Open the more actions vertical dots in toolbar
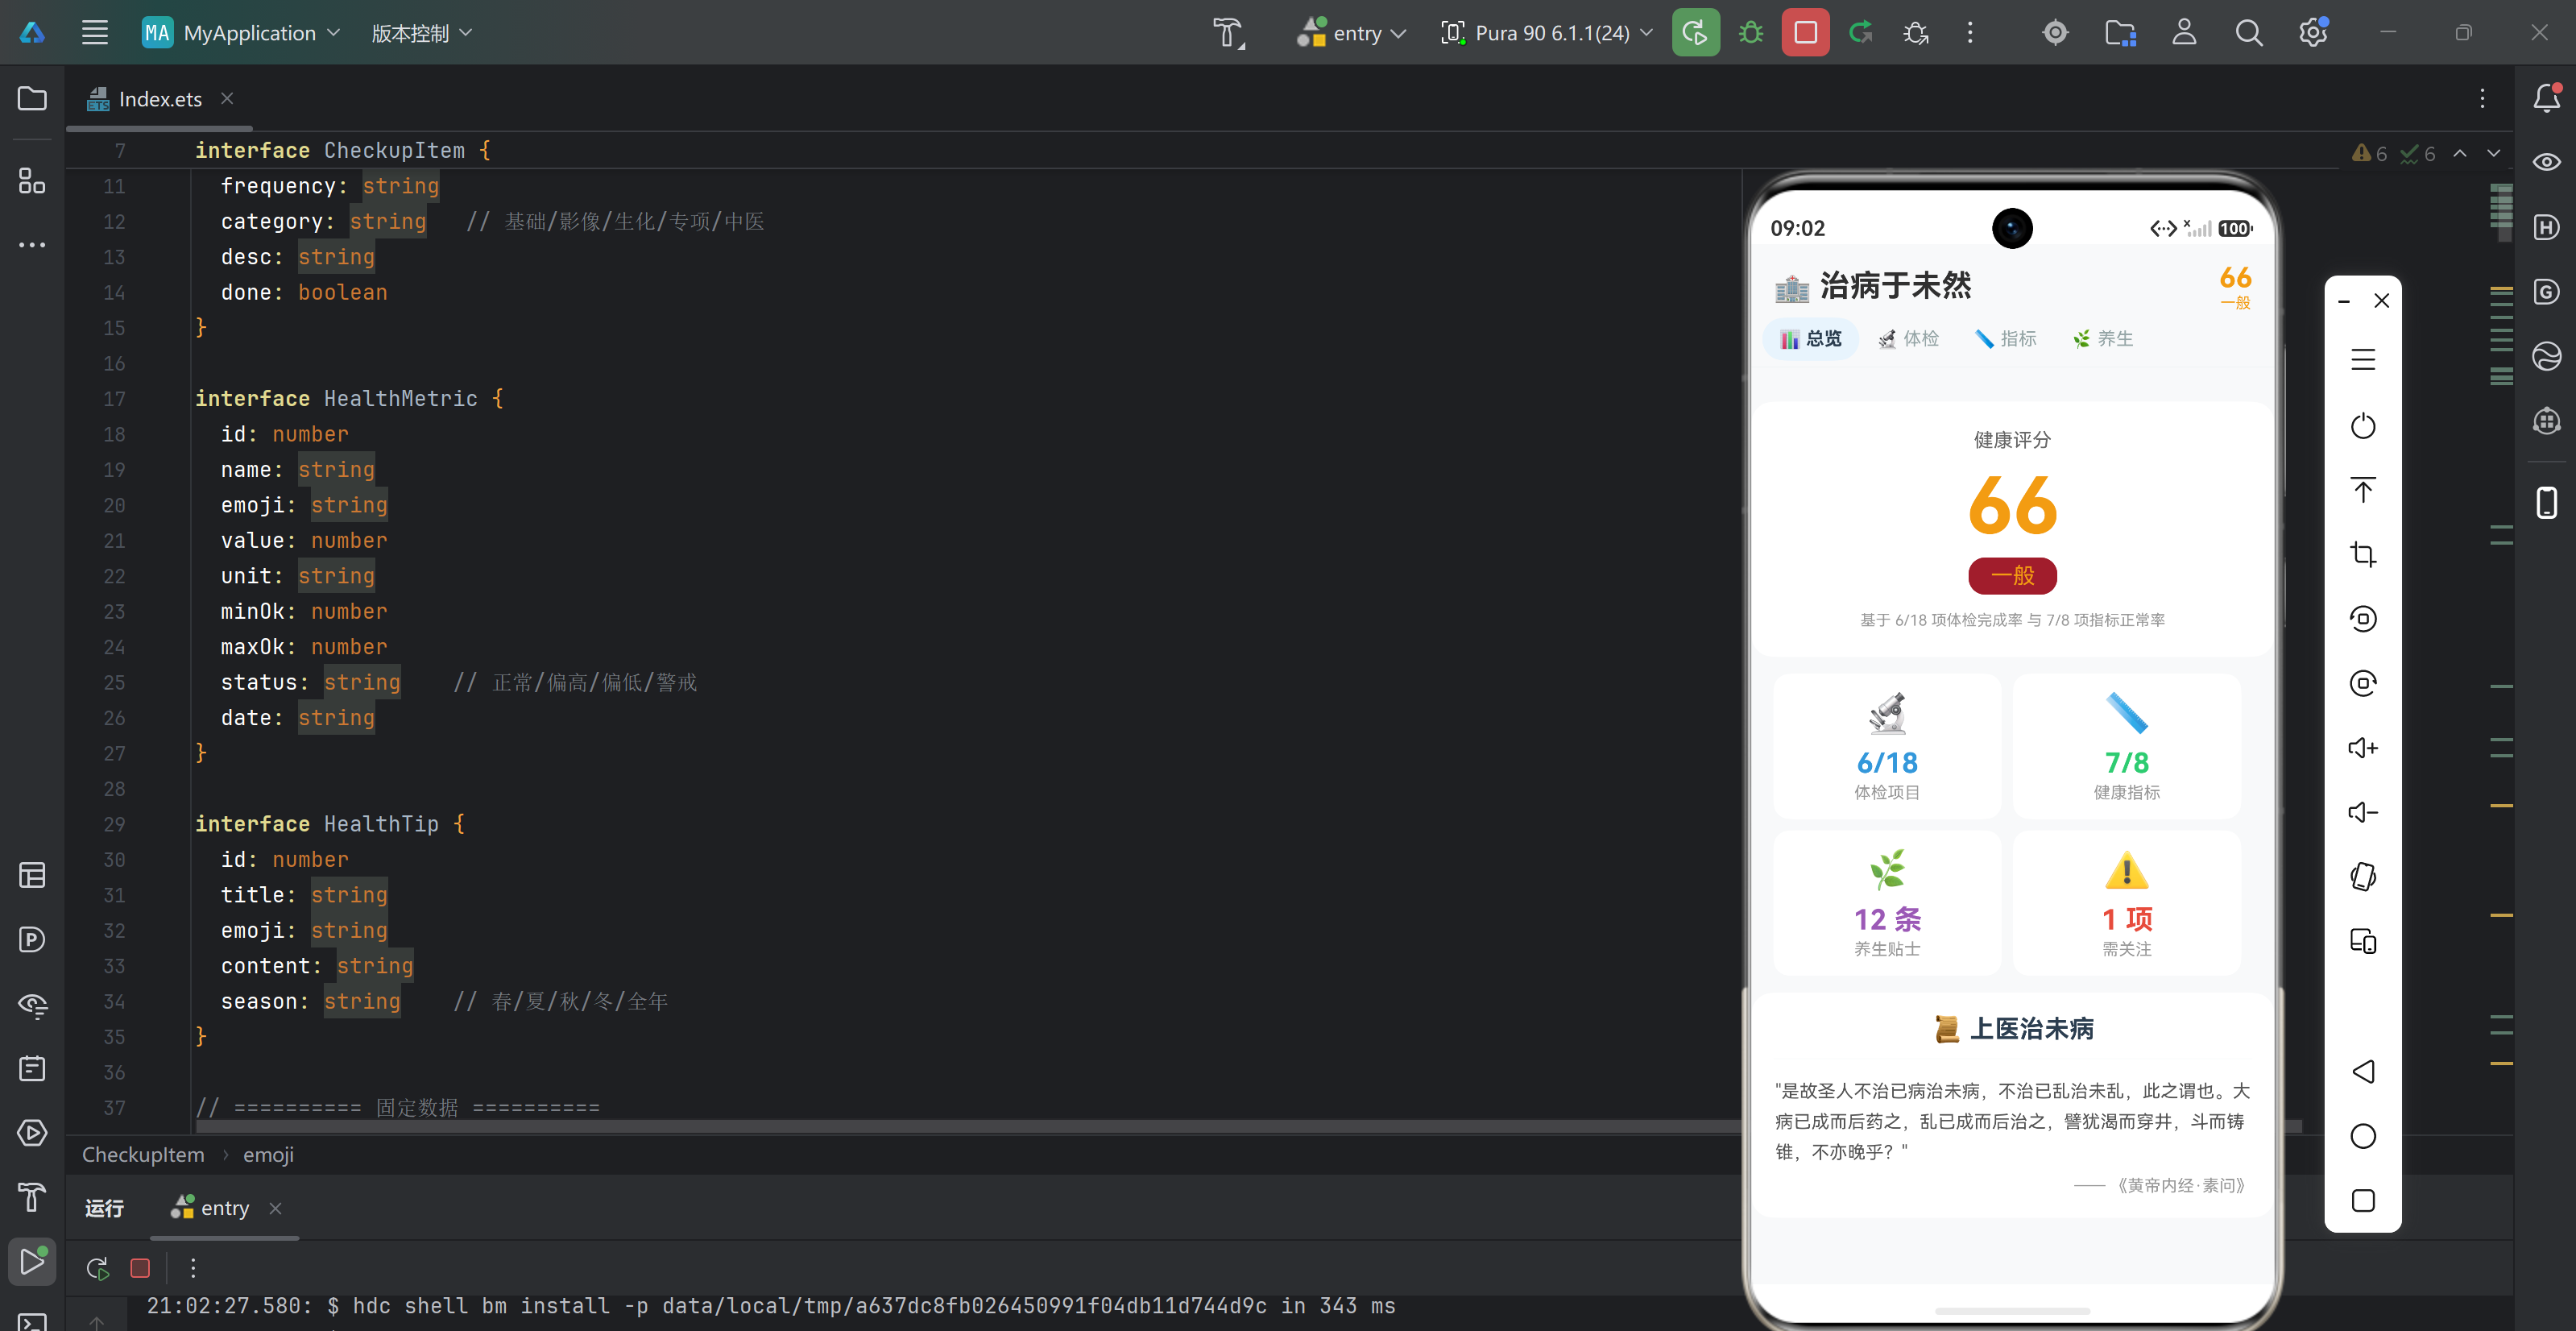The image size is (2576, 1331). point(1970,33)
